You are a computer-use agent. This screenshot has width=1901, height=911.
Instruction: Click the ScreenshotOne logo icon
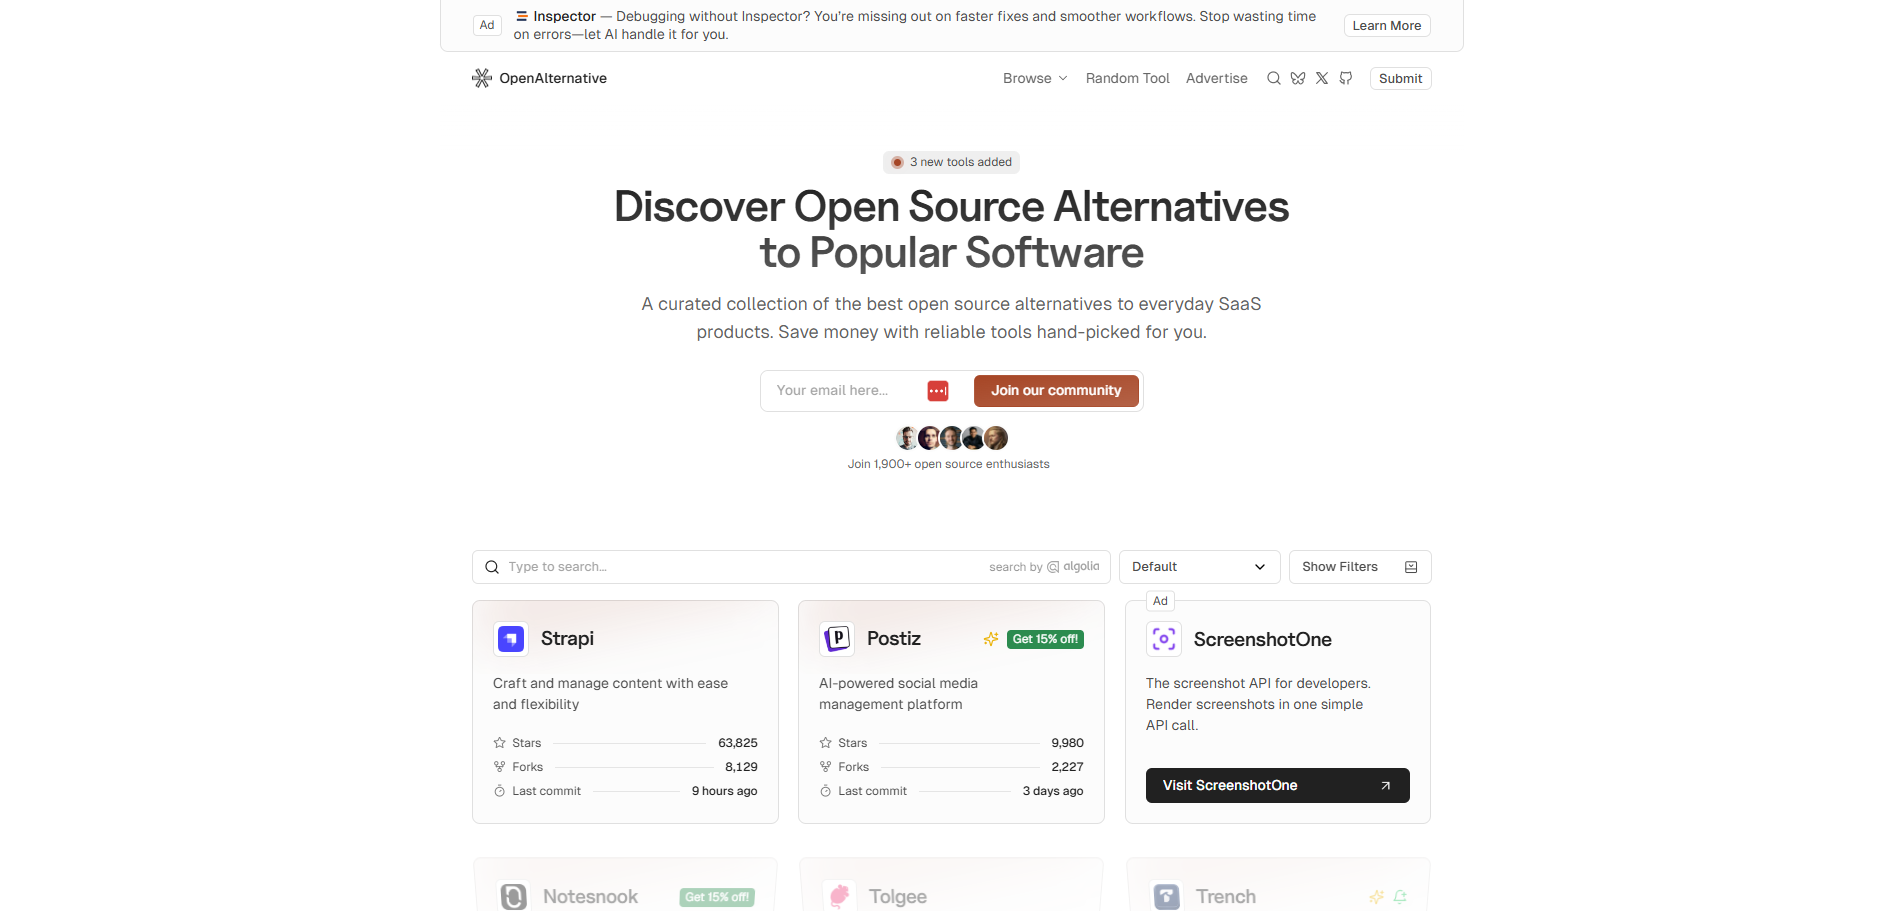(x=1164, y=639)
